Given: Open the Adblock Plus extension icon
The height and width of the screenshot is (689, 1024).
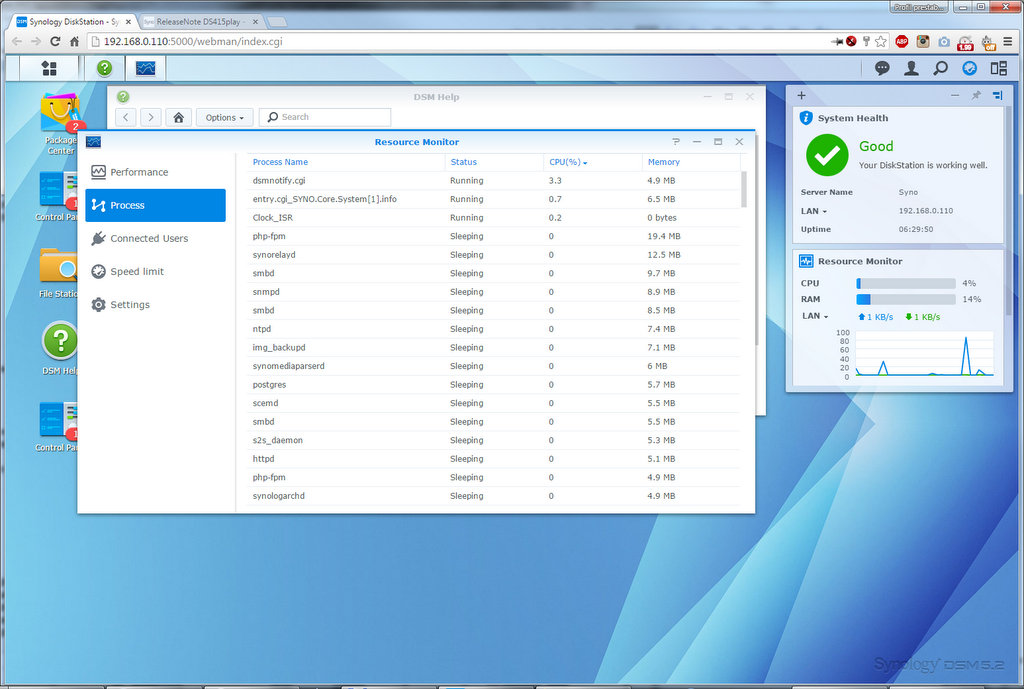Looking at the screenshot, I should click(x=902, y=41).
